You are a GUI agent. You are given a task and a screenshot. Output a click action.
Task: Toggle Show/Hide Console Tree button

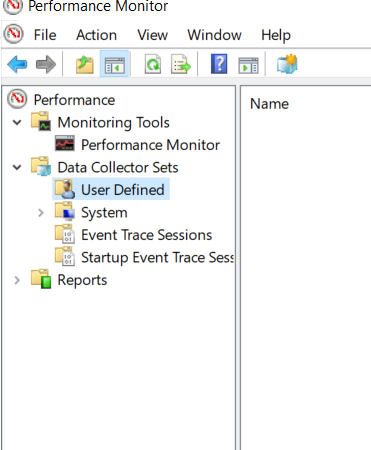point(114,64)
